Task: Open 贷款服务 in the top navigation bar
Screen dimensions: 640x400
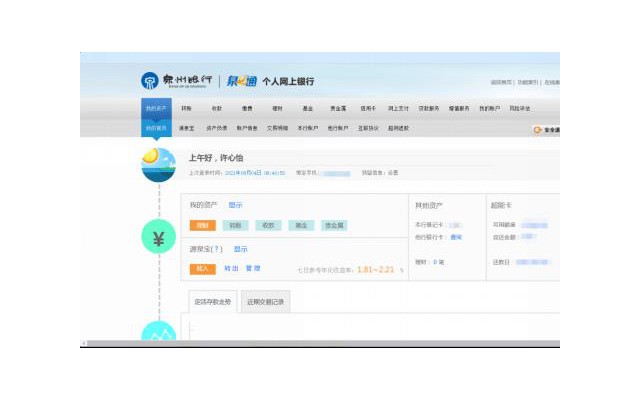Action: pos(429,109)
